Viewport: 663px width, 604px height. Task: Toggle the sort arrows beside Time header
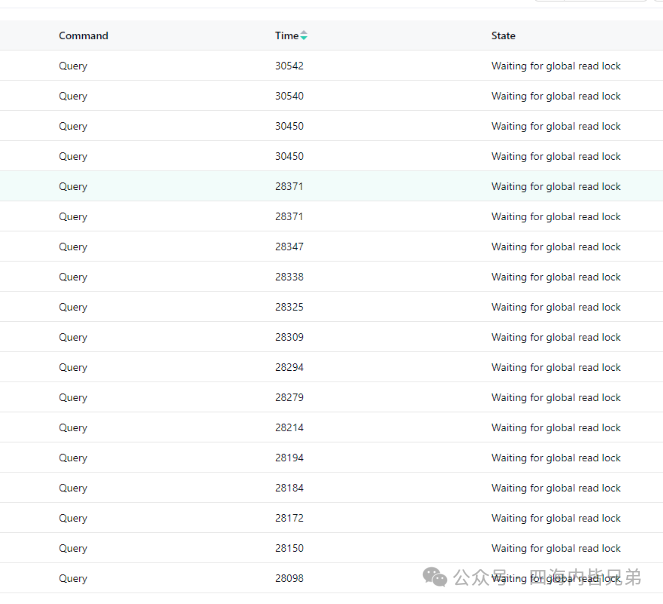tap(304, 36)
